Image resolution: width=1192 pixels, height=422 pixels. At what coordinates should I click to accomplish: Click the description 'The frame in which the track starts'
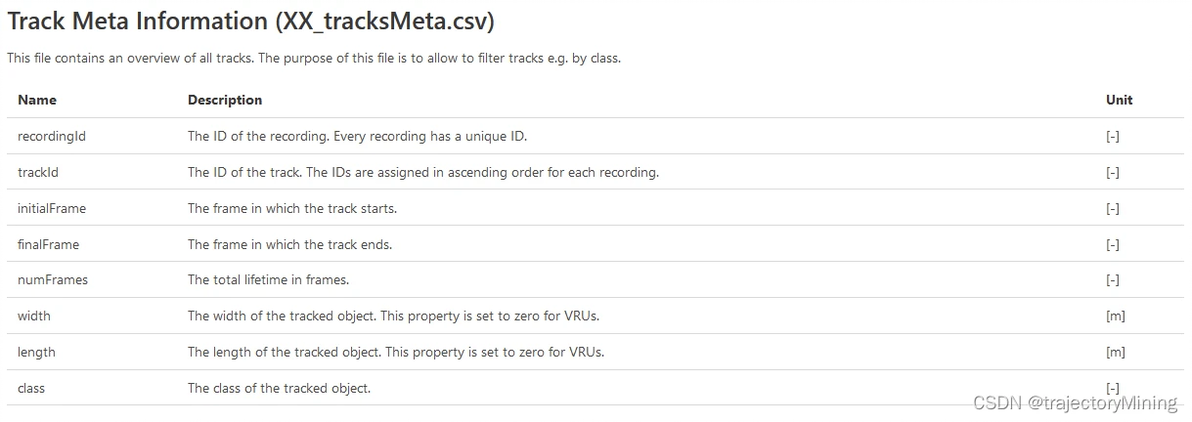290,208
